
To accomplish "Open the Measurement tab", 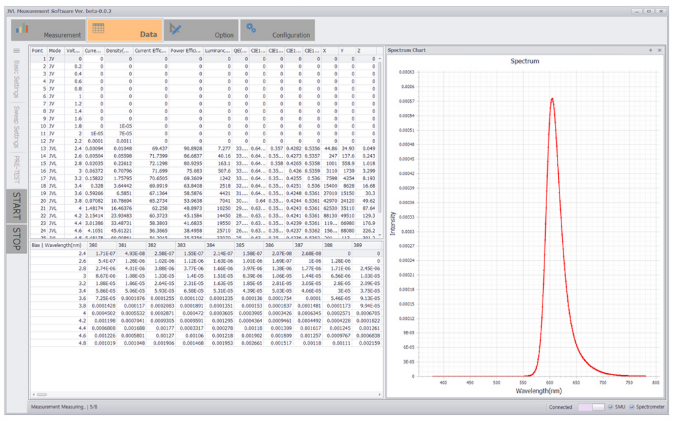I will pos(48,30).
